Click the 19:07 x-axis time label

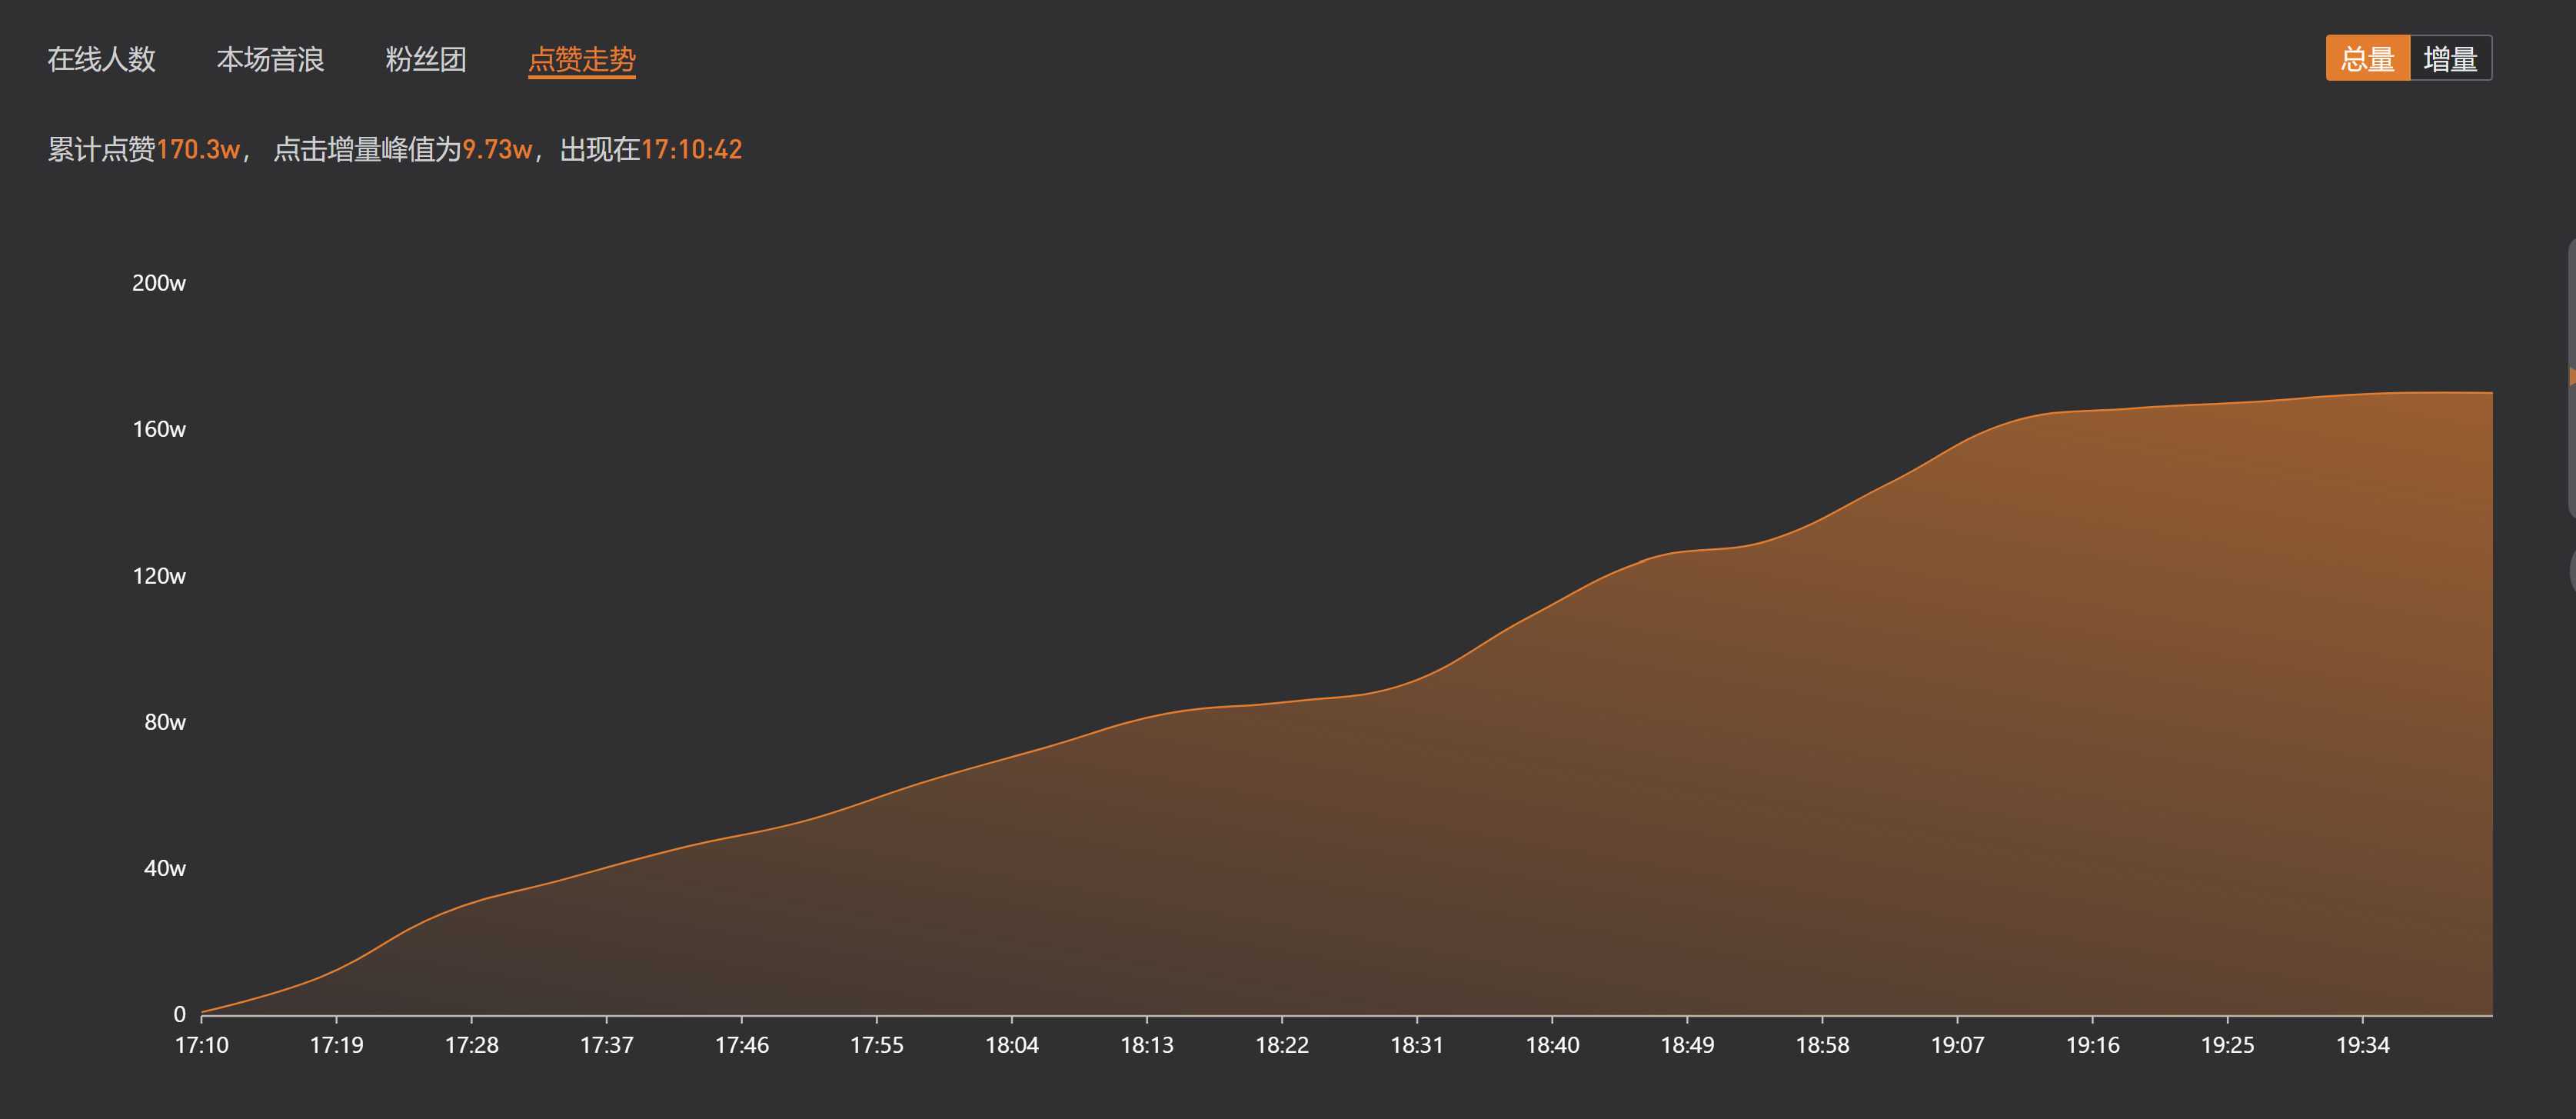tap(1957, 1045)
